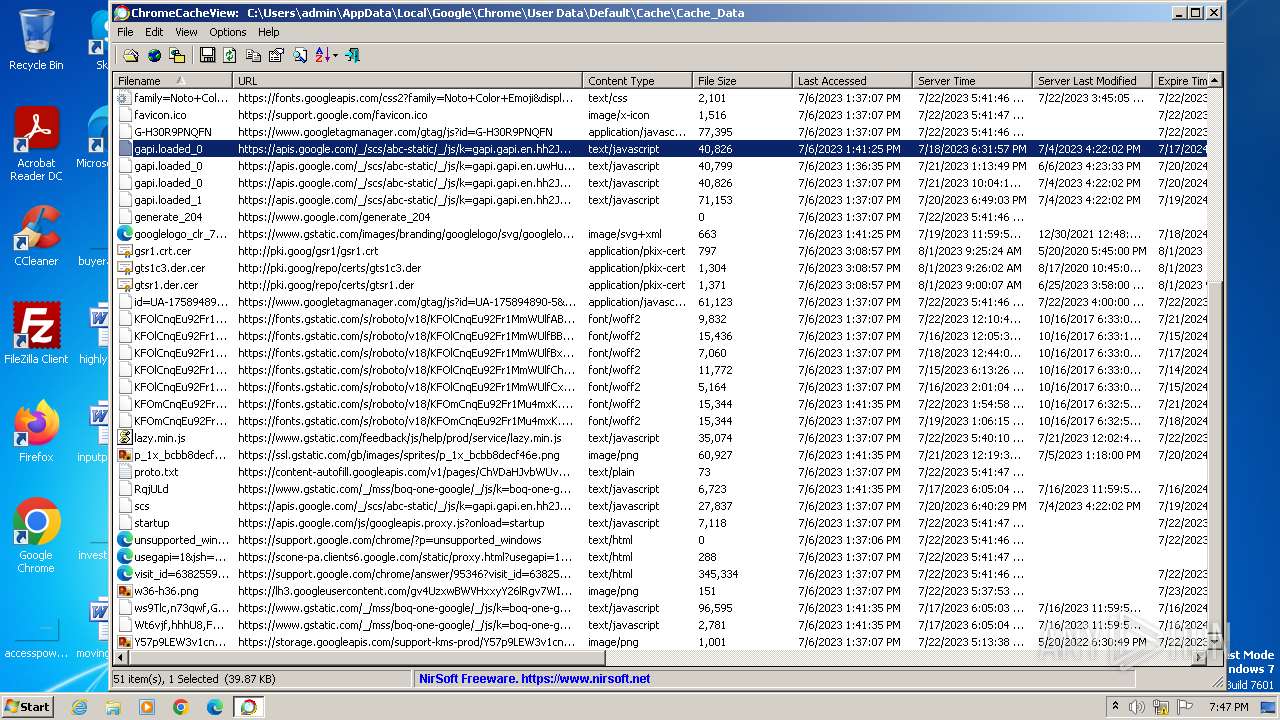Select the RqjULd row

coord(660,489)
